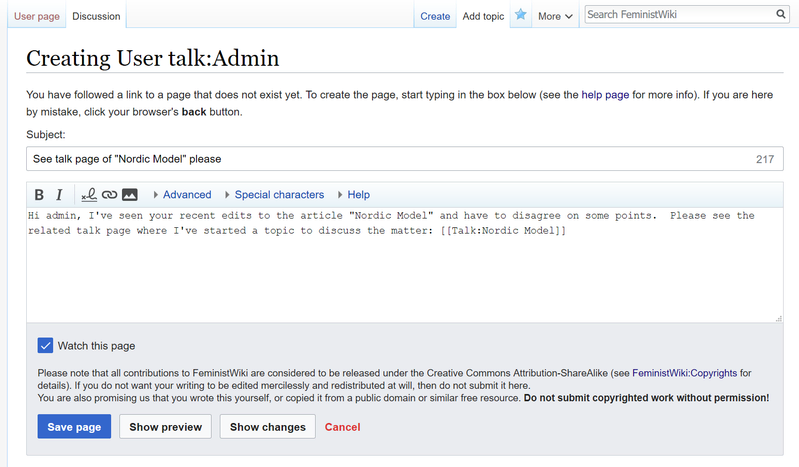
Task: Open the FeministWiki:Copyrights link
Action: pos(684,373)
